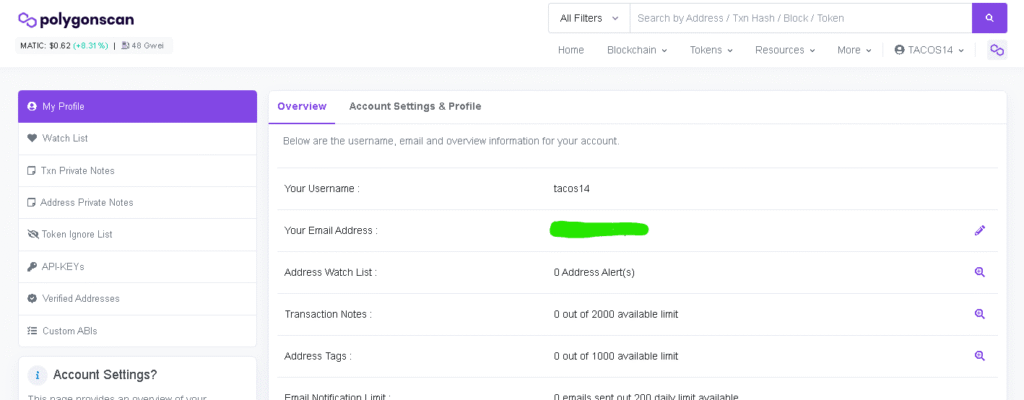Open Token Ignore List sidebar item
The height and width of the screenshot is (400, 1024).
click(76, 234)
